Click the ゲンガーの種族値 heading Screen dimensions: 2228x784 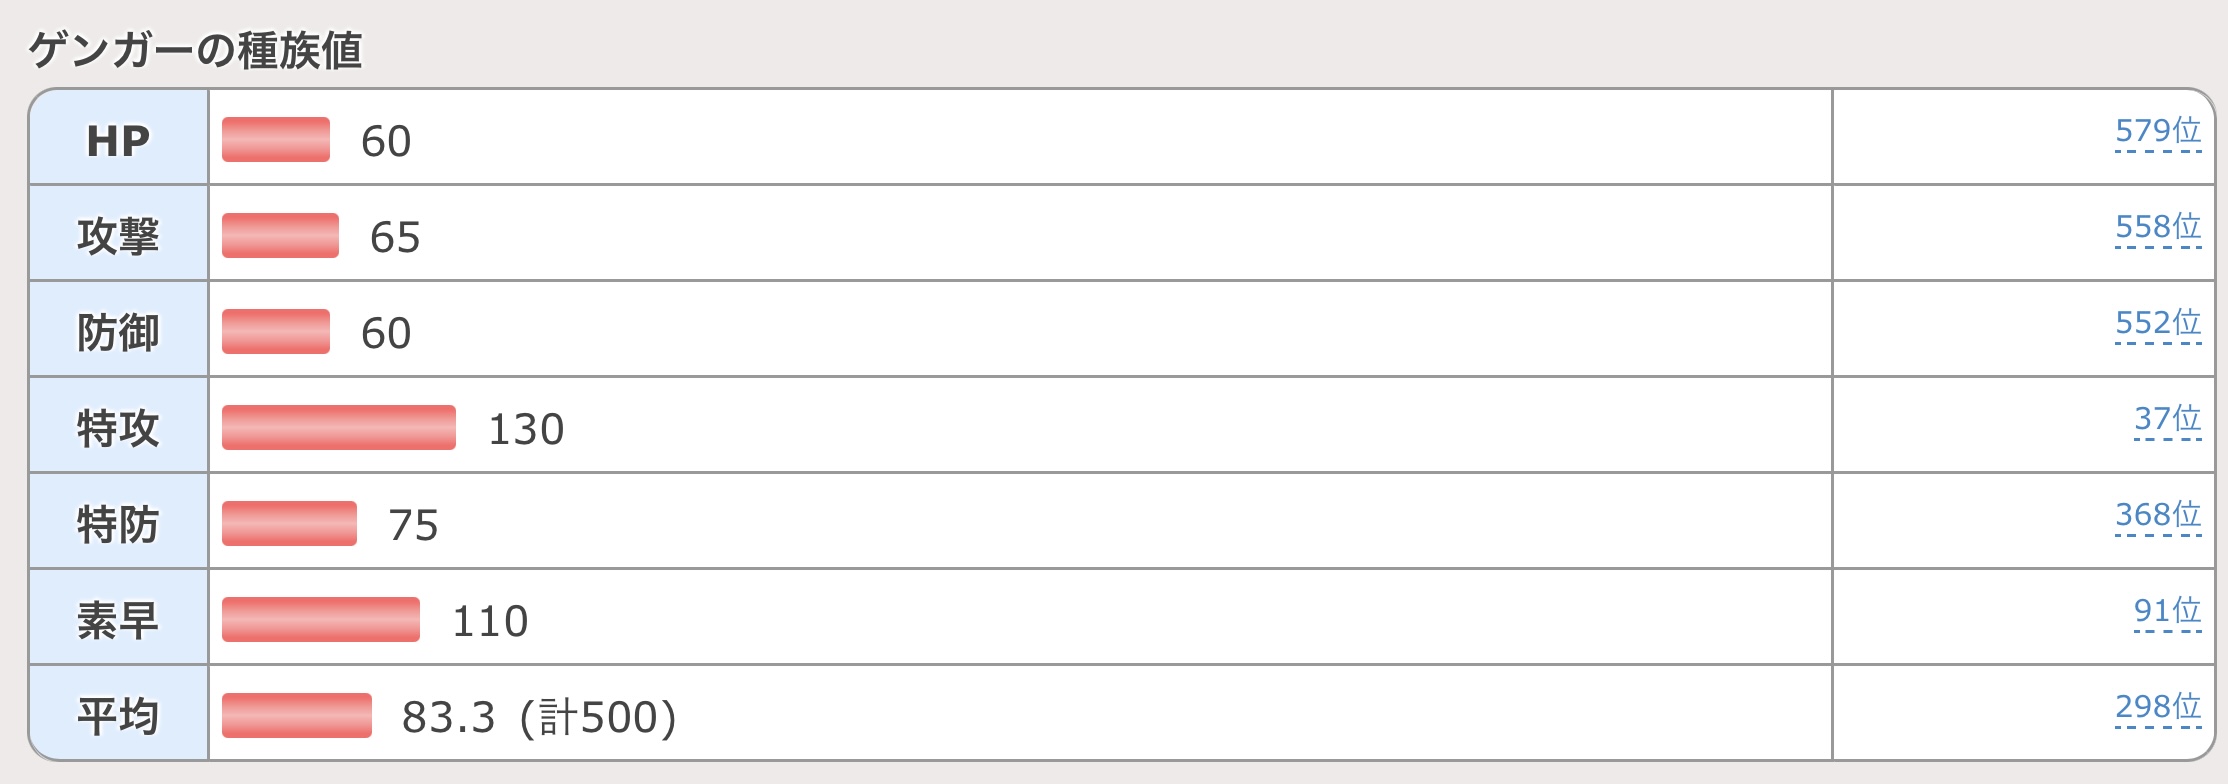[x=195, y=50]
